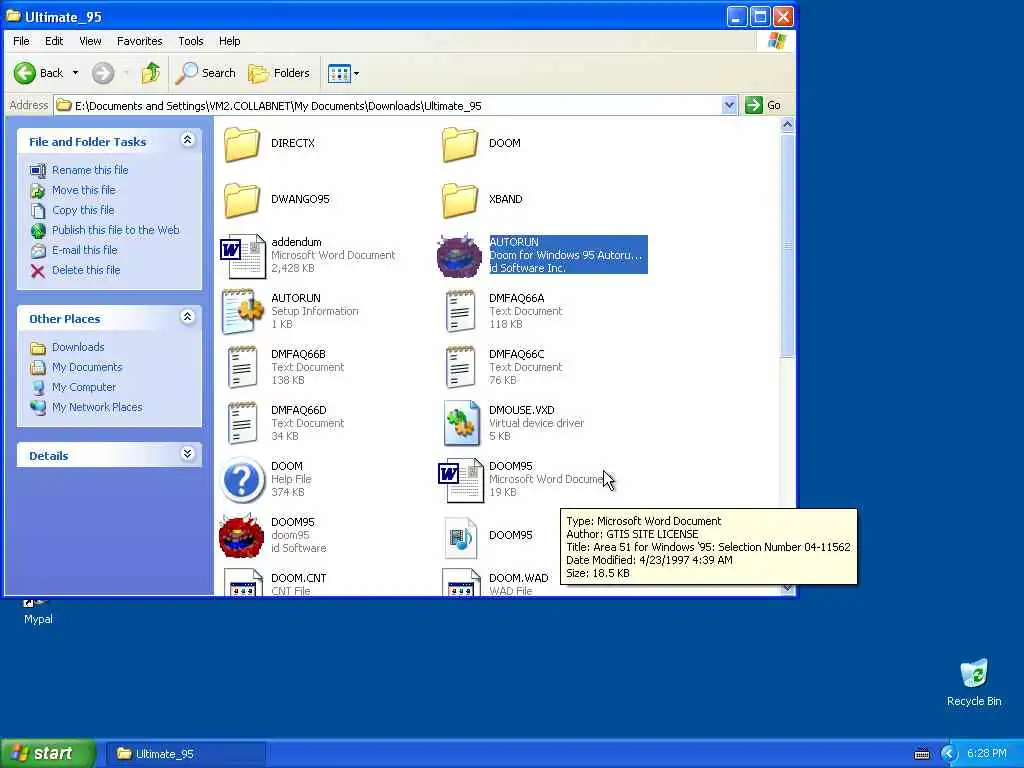Click the Go button
1024x768 pixels.
tap(763, 105)
